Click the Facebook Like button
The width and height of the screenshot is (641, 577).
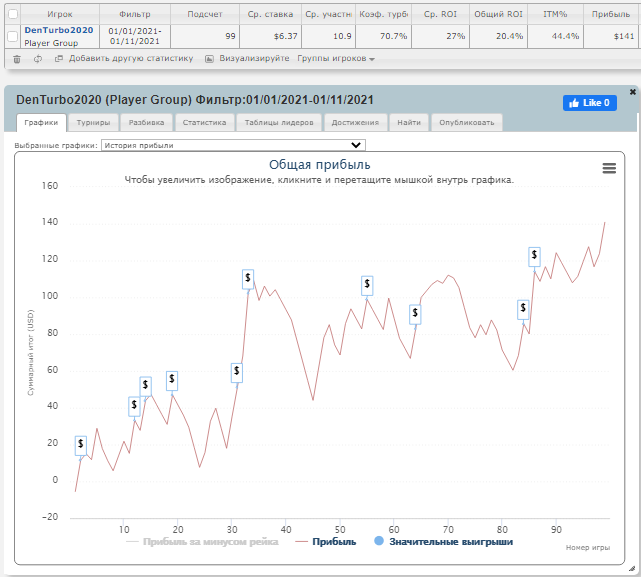(589, 103)
